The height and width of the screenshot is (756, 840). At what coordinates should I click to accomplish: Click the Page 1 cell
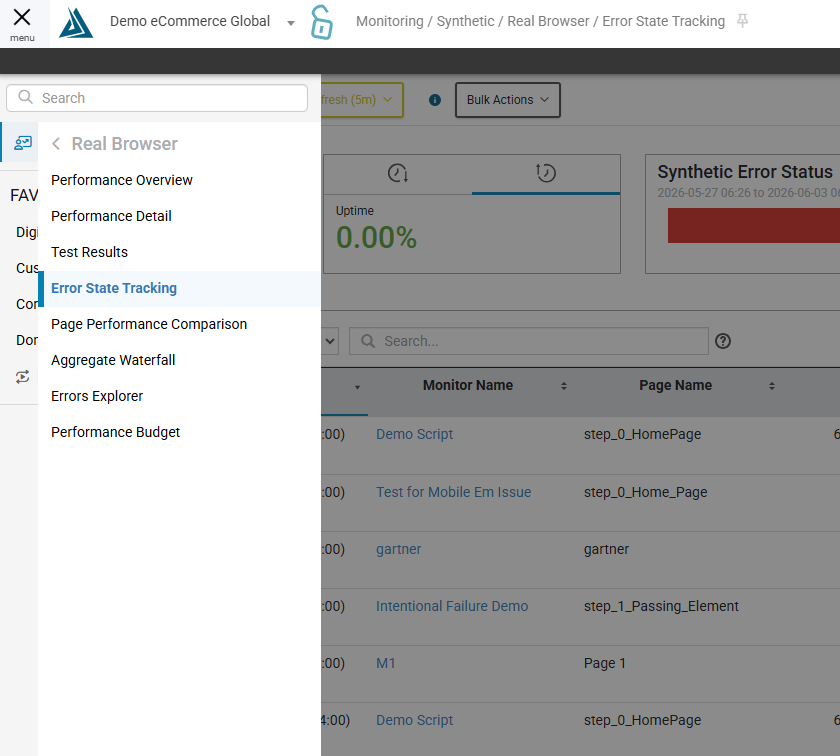(604, 663)
